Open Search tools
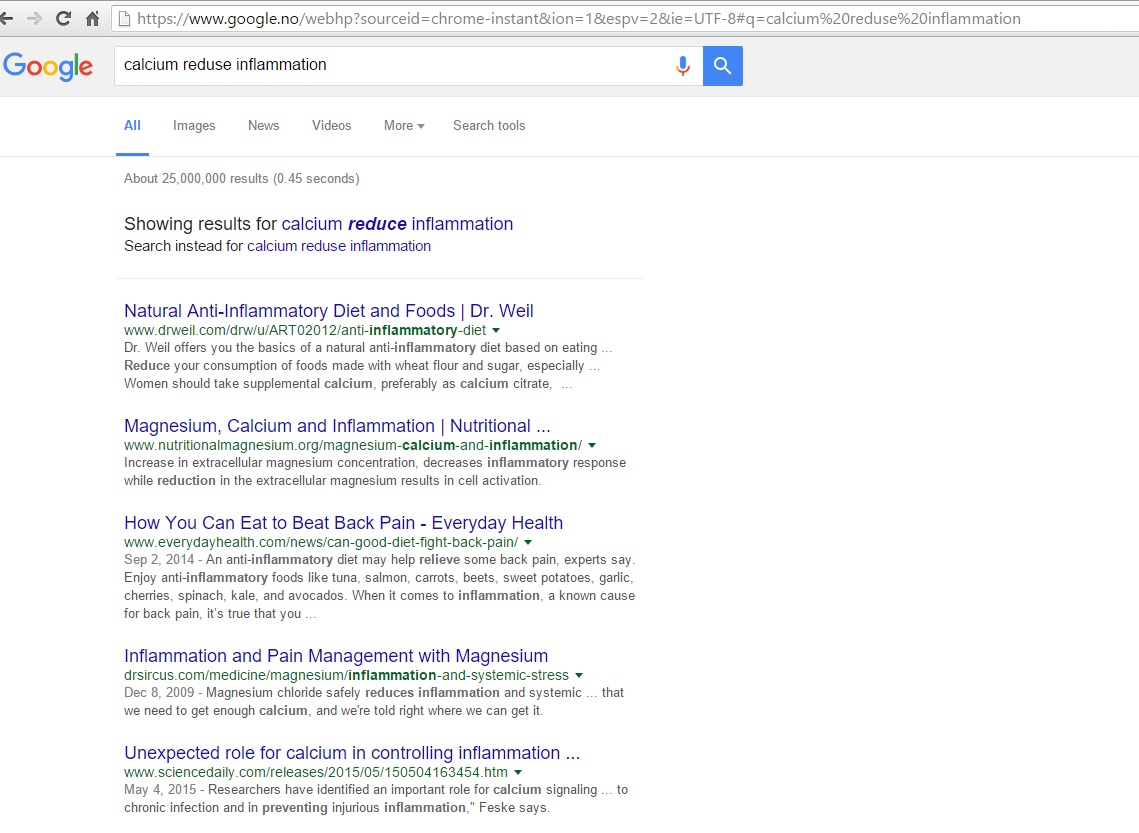 (489, 126)
